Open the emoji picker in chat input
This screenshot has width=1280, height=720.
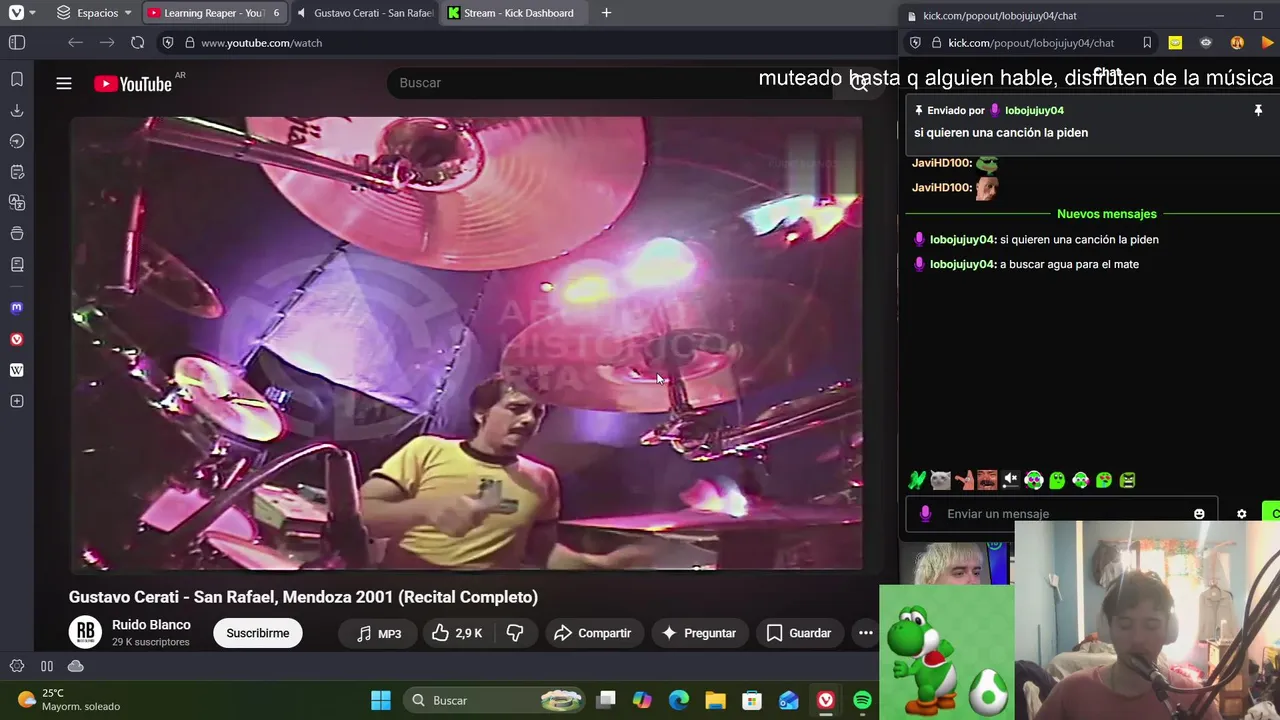1199,514
